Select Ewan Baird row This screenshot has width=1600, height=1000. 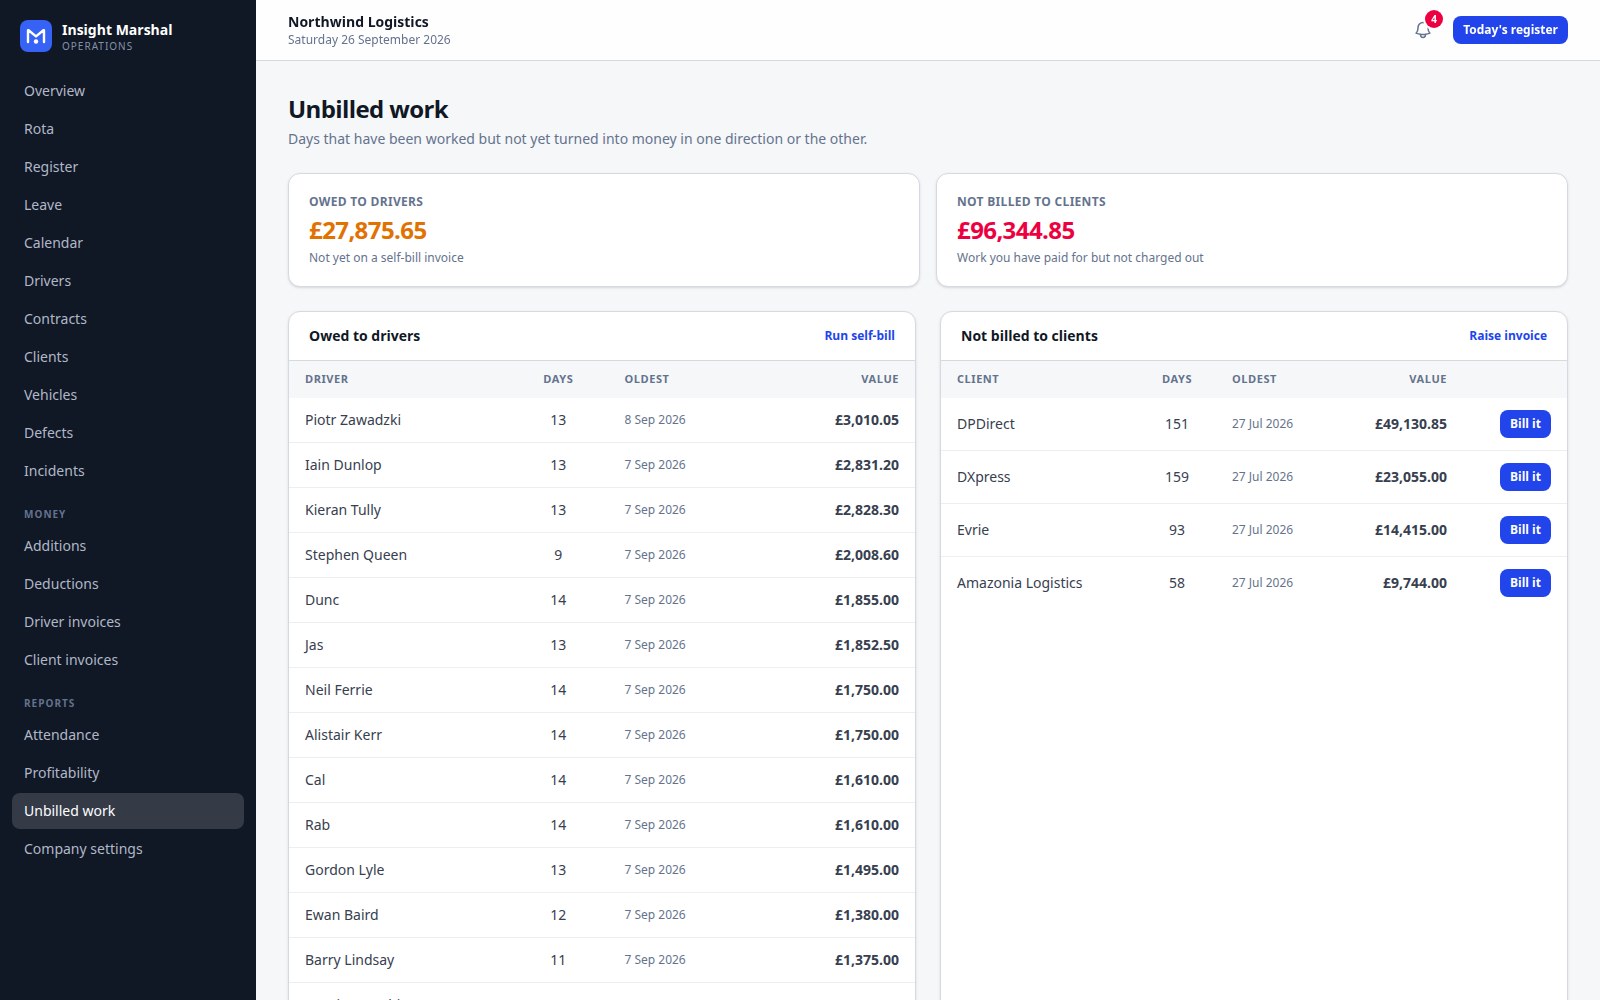(602, 915)
